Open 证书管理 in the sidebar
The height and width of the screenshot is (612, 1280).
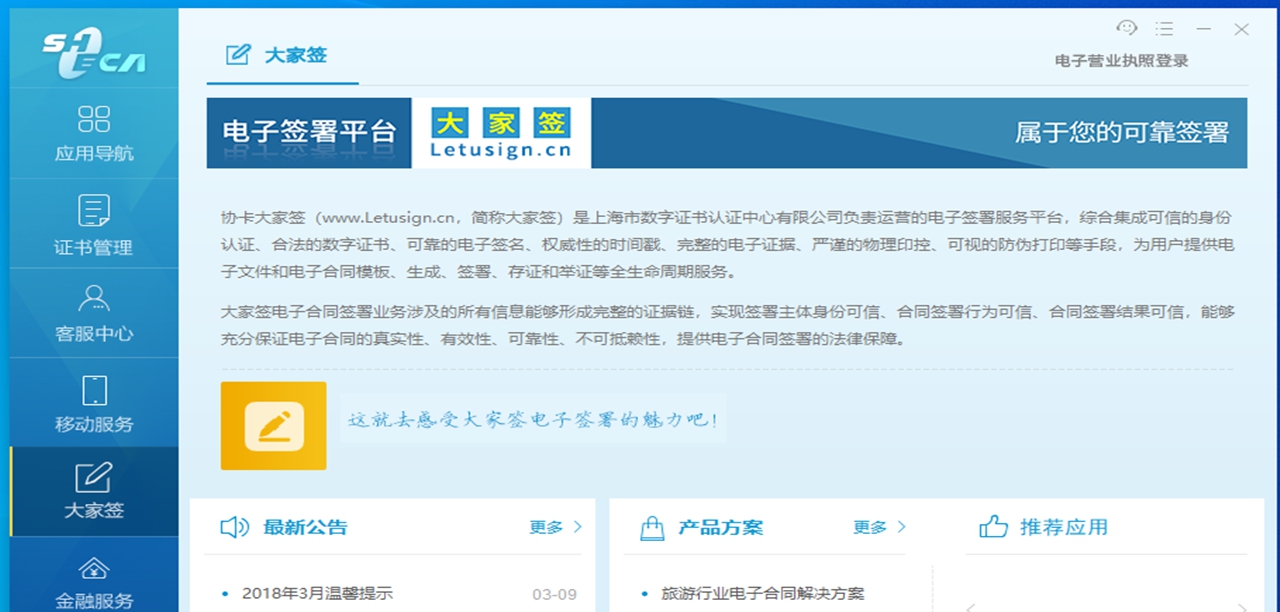[x=94, y=224]
